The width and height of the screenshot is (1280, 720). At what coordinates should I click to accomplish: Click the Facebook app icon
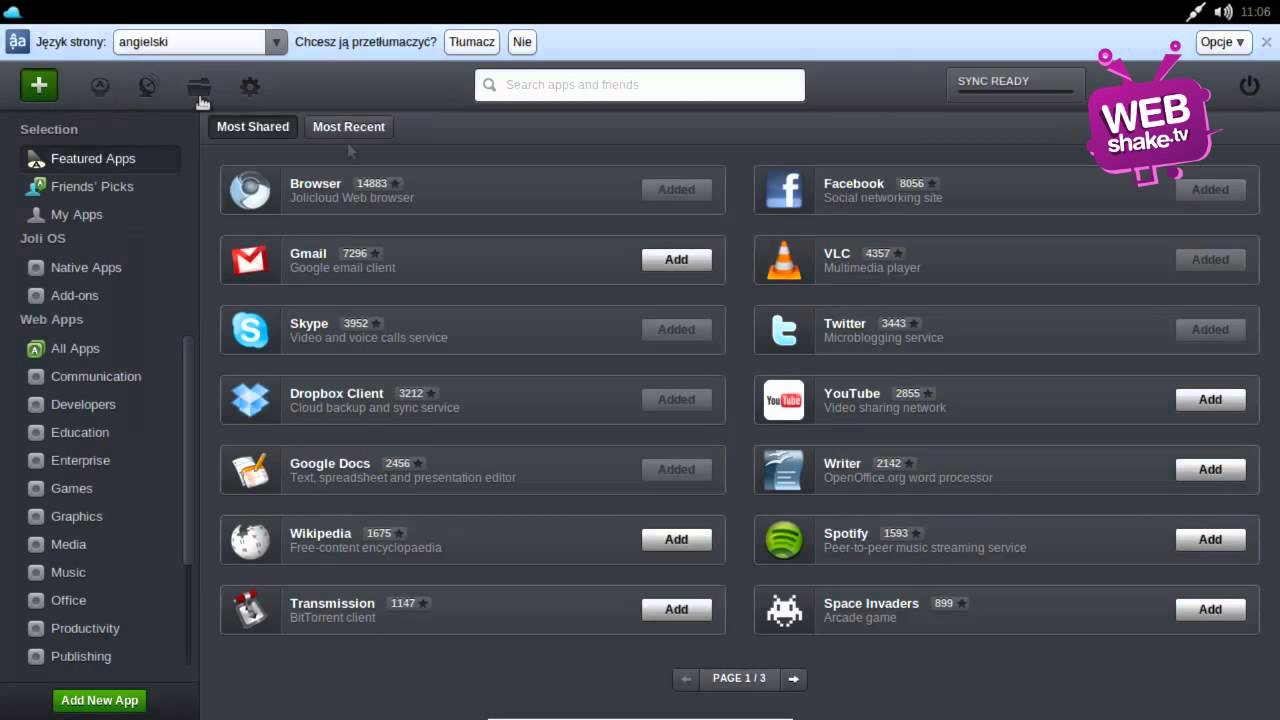pos(784,190)
